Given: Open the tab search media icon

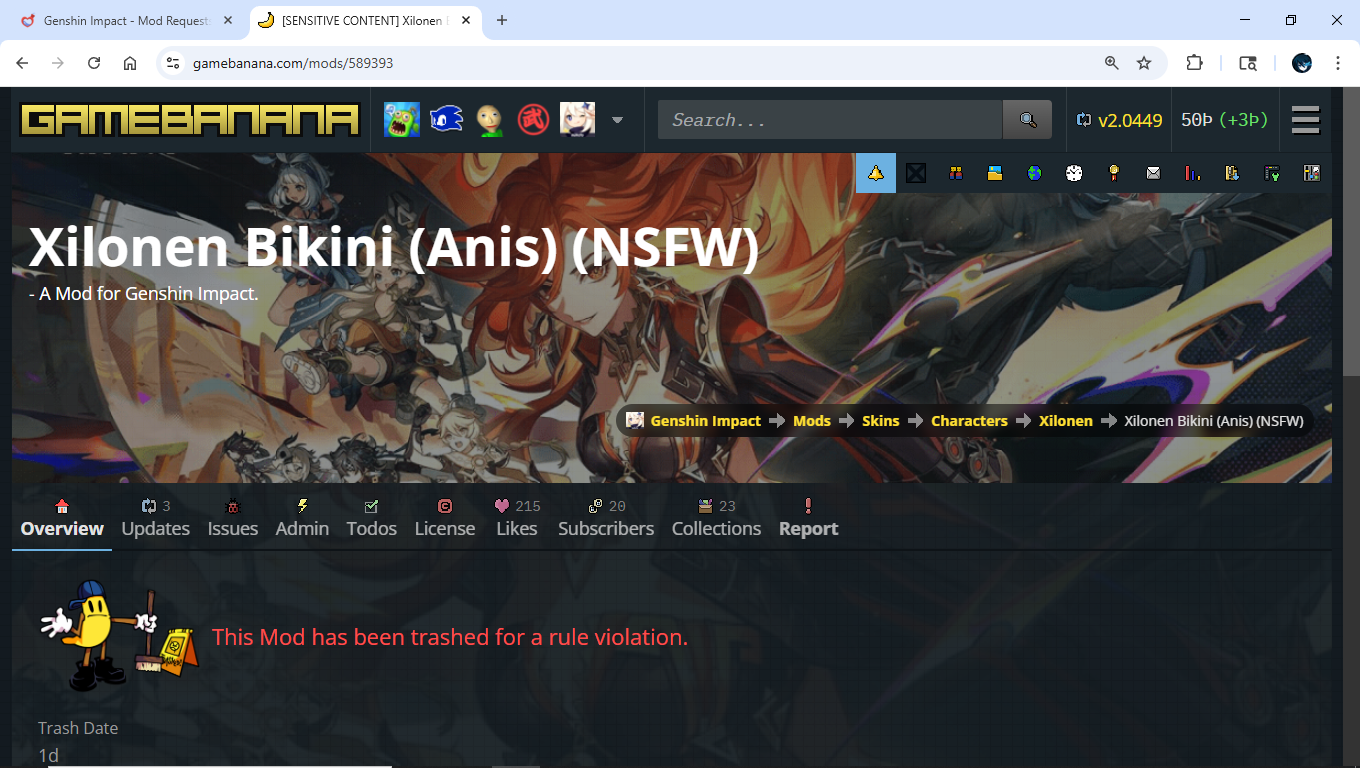Looking at the screenshot, I should (1248, 63).
